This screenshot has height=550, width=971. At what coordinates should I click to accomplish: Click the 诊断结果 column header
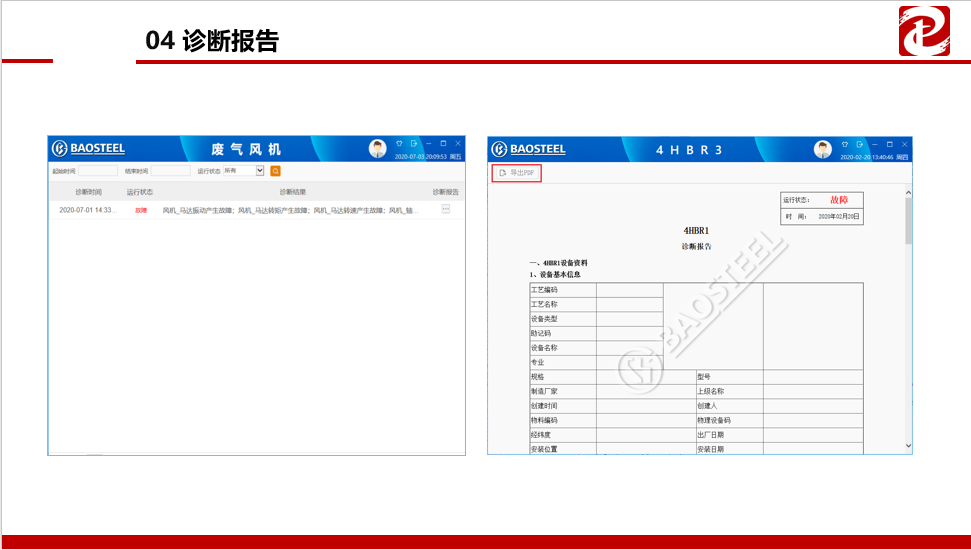click(x=292, y=191)
